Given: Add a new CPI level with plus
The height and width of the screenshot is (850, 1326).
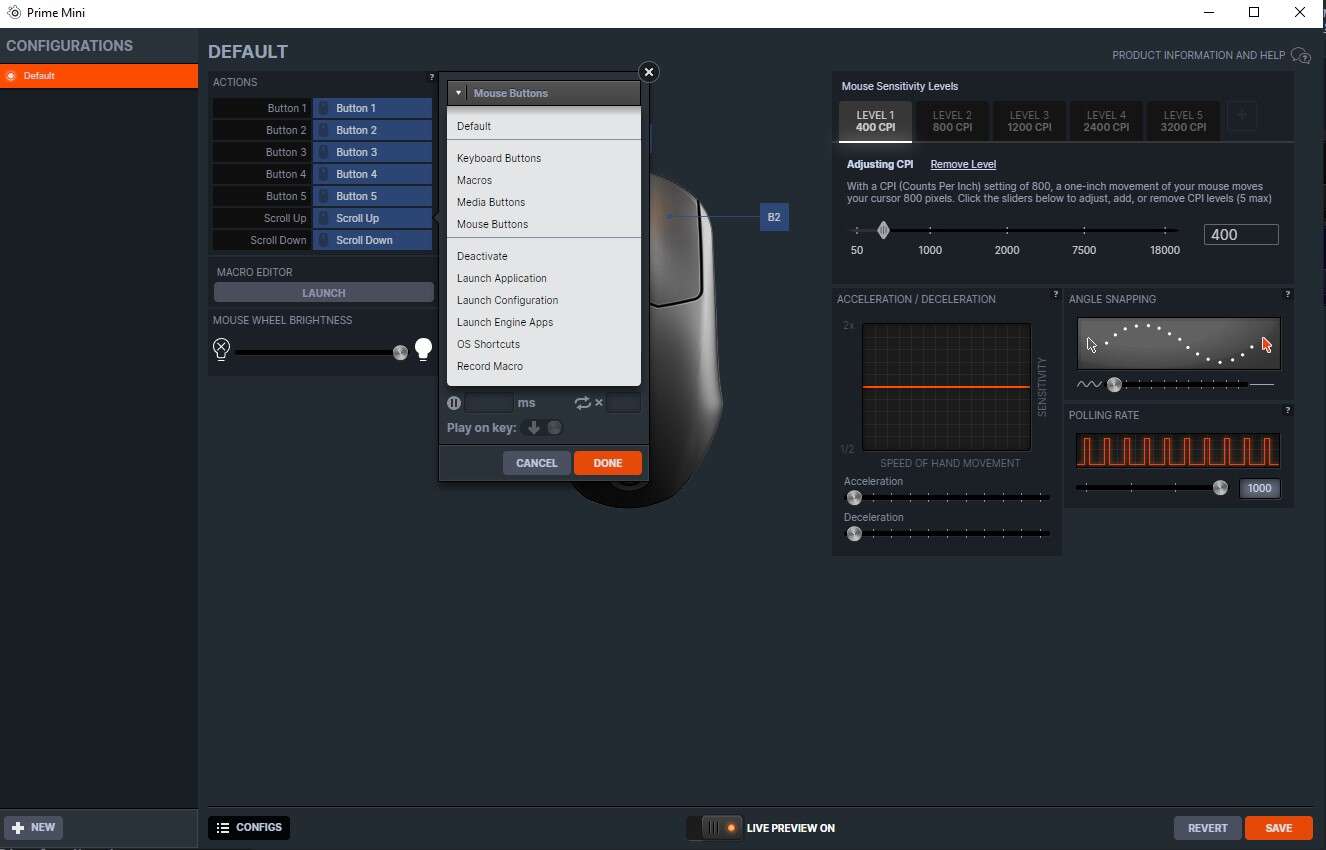Looking at the screenshot, I should [1241, 116].
